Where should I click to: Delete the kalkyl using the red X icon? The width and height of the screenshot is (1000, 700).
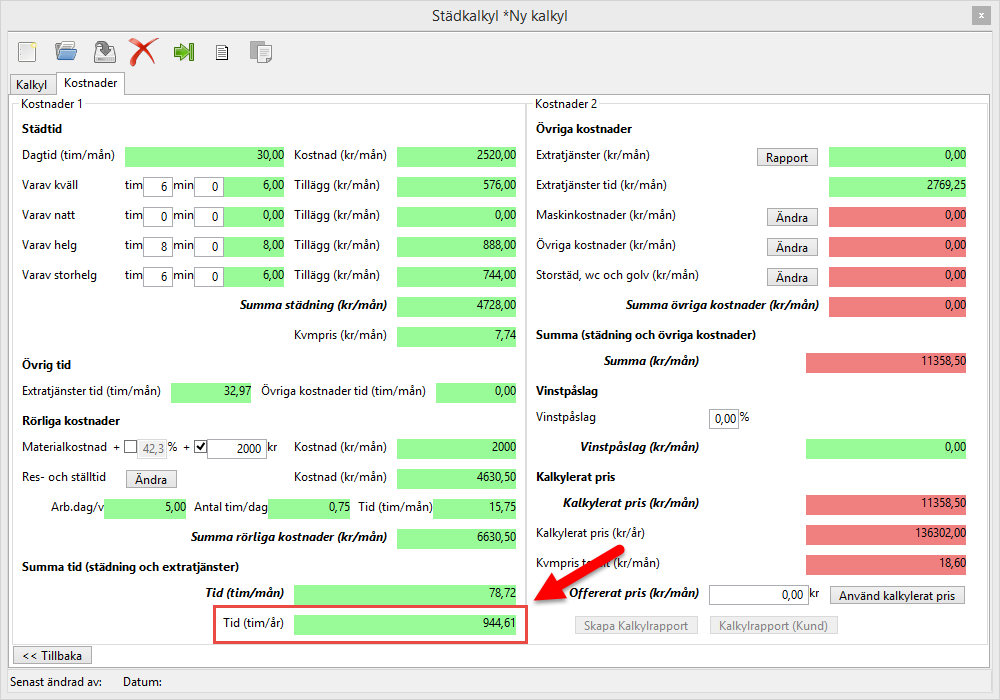coord(143,51)
